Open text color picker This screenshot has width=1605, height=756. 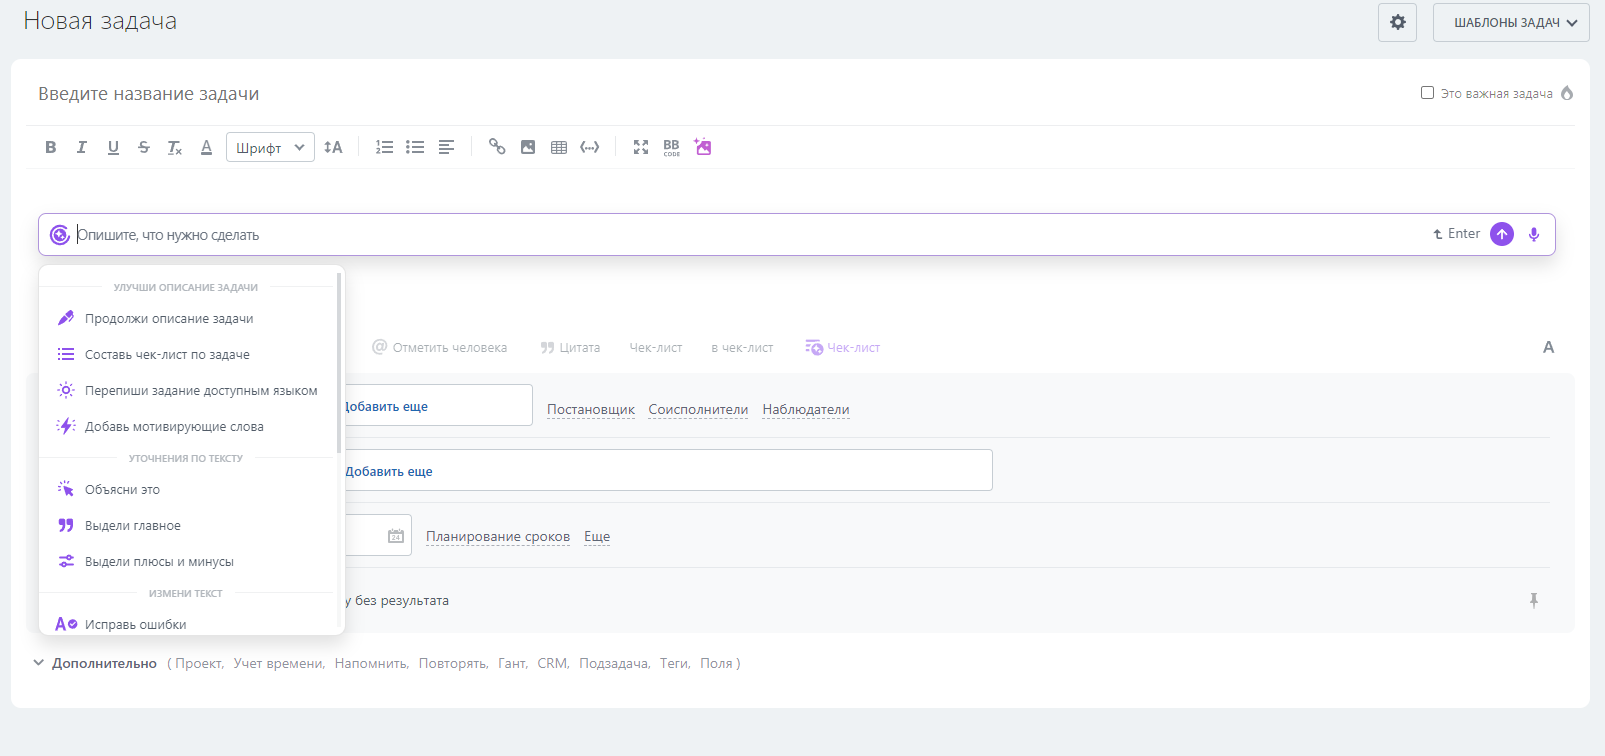[x=206, y=147]
